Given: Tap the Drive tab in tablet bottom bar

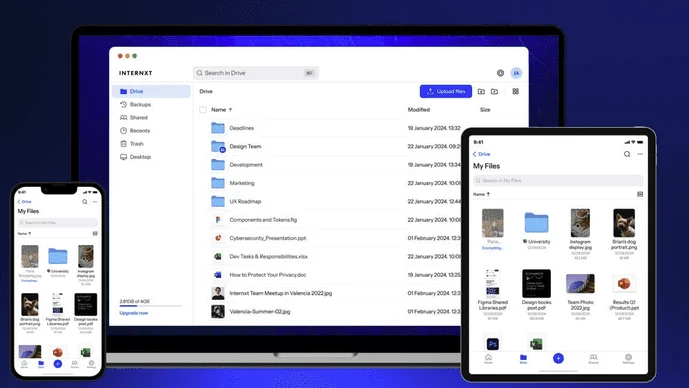Looking at the screenshot, I should 523,359.
